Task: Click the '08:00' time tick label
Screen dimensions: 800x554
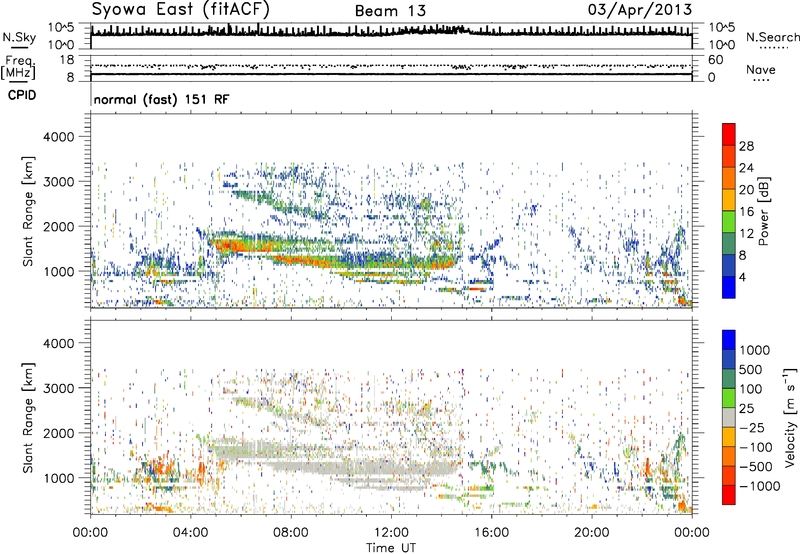Action: point(291,533)
